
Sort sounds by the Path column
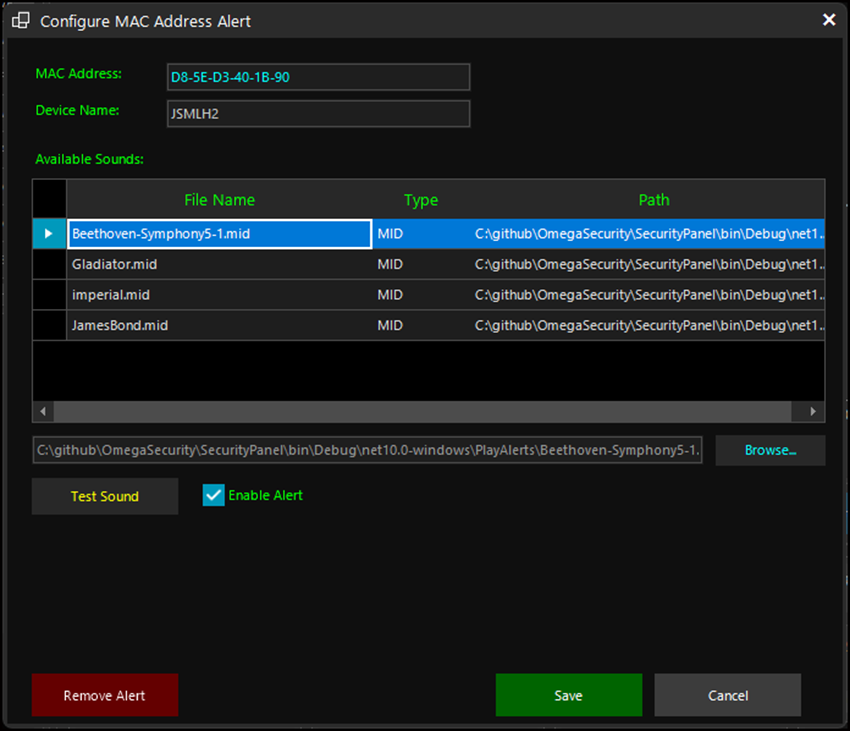(x=654, y=199)
